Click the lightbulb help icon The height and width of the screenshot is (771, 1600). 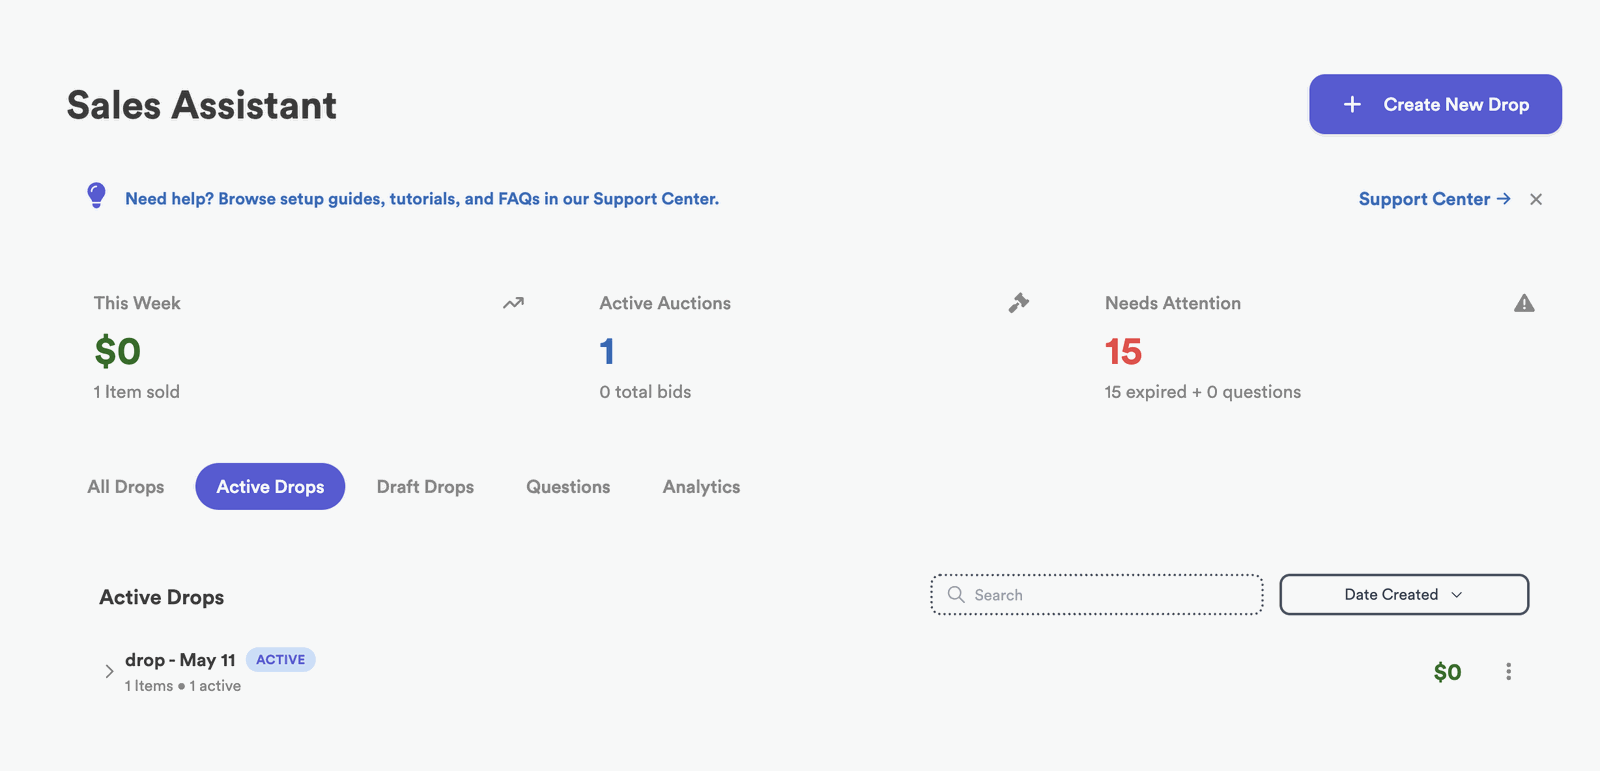click(x=96, y=195)
